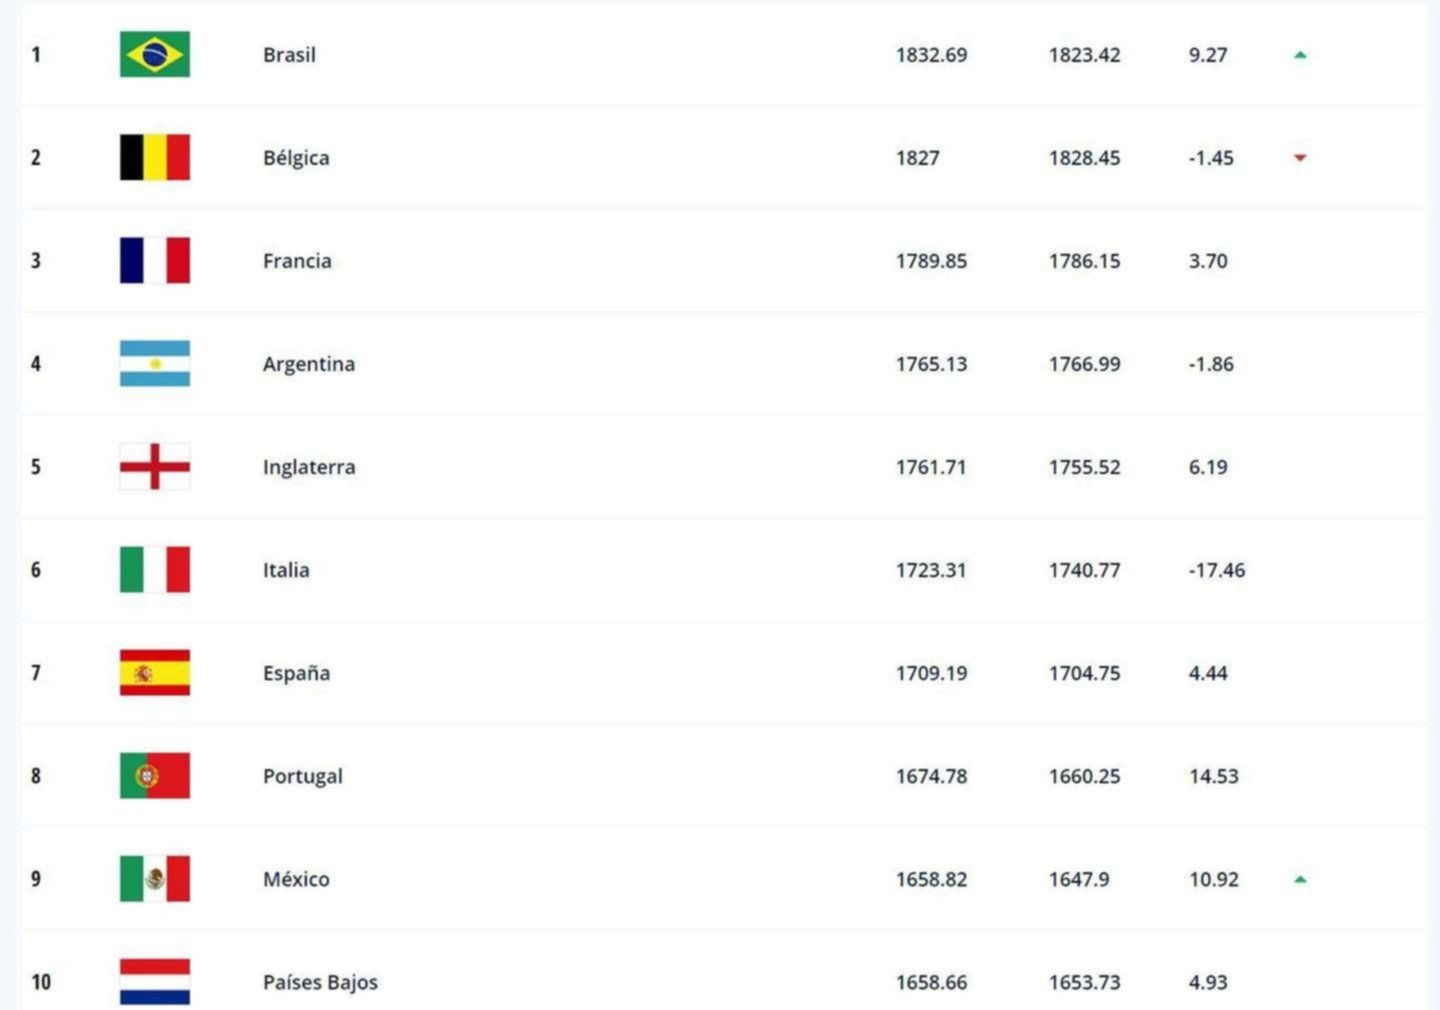Click the Belgium flag icon
1440x1010 pixels.
click(x=154, y=157)
